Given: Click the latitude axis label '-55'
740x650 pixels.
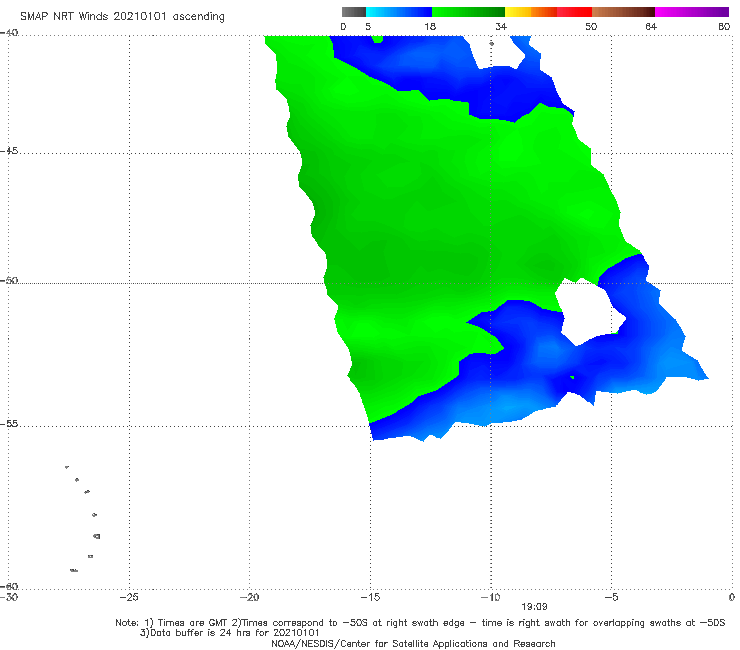Looking at the screenshot, I should (9, 424).
